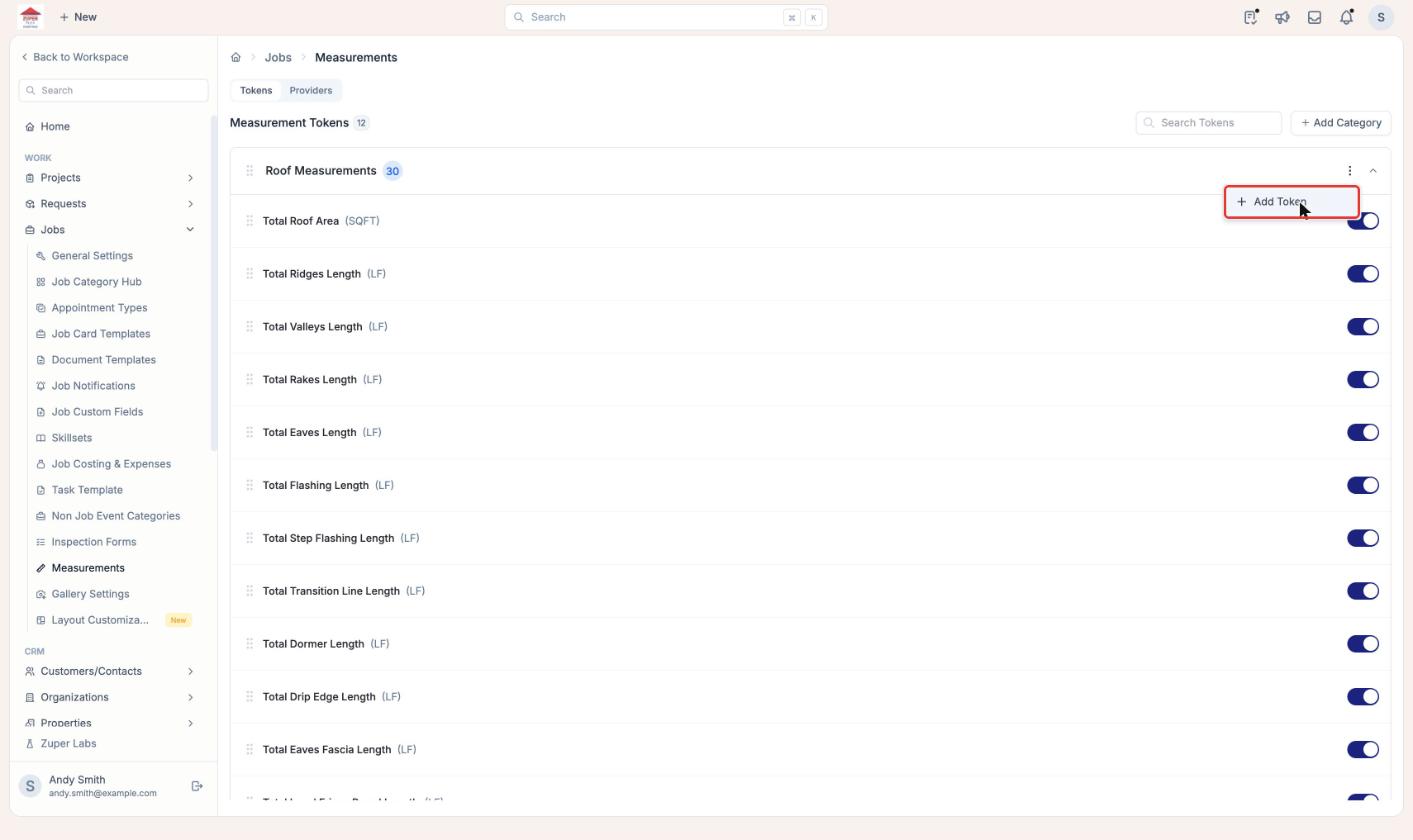The width and height of the screenshot is (1413, 840).
Task: Expand Organizations in the sidebar
Action: point(190,697)
